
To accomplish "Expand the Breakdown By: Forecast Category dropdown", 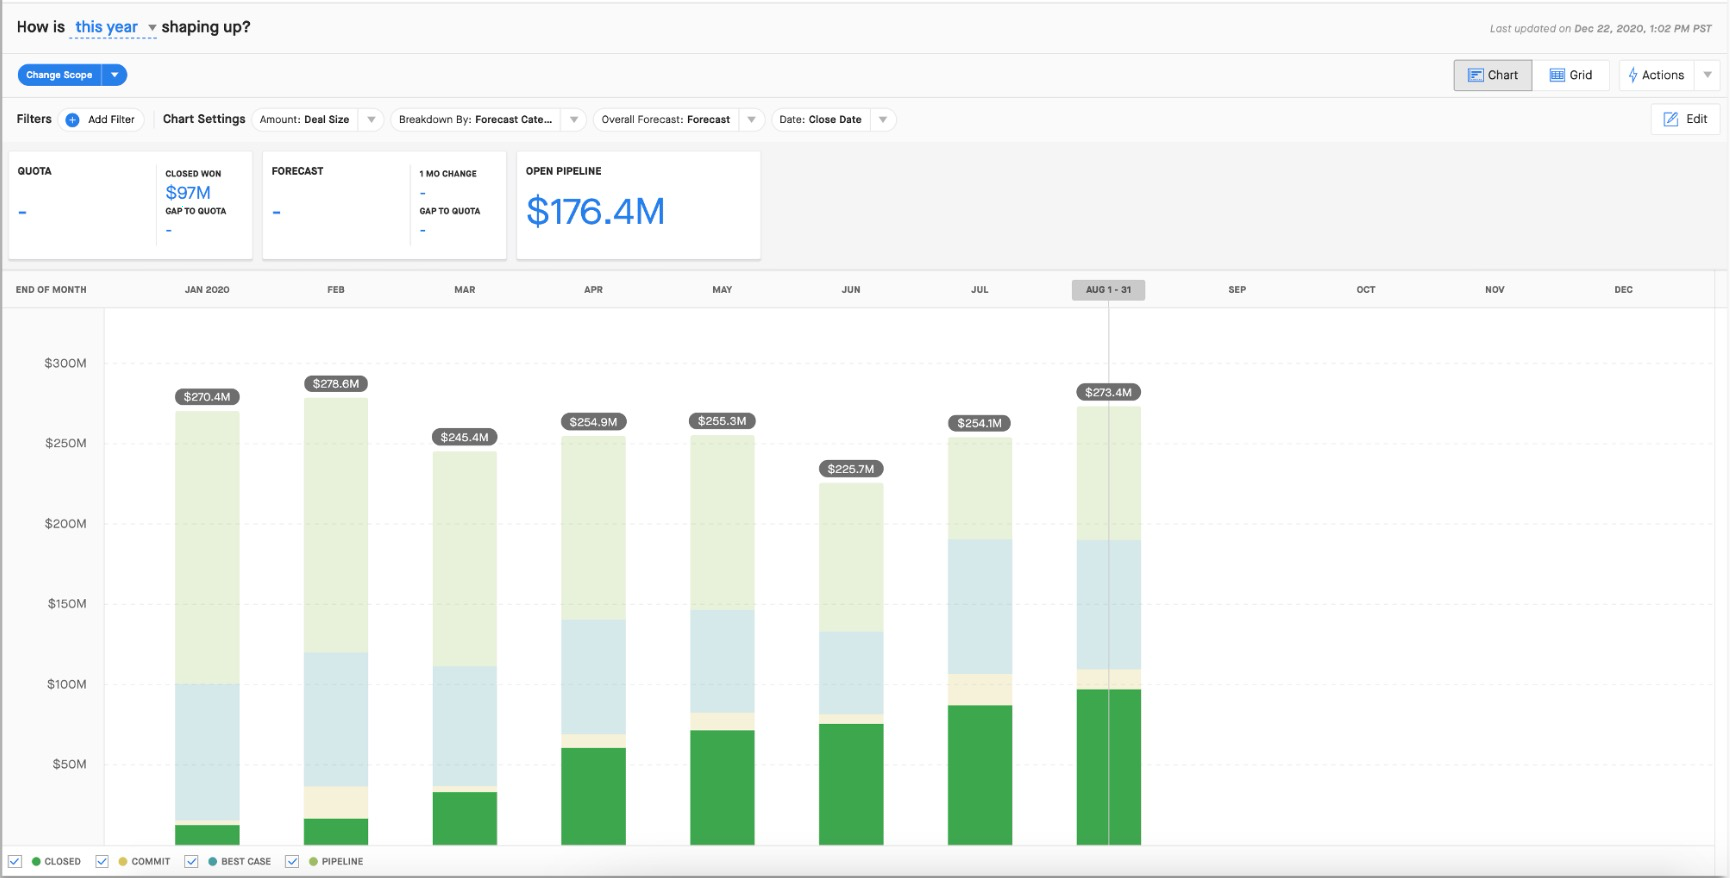I will 574,120.
